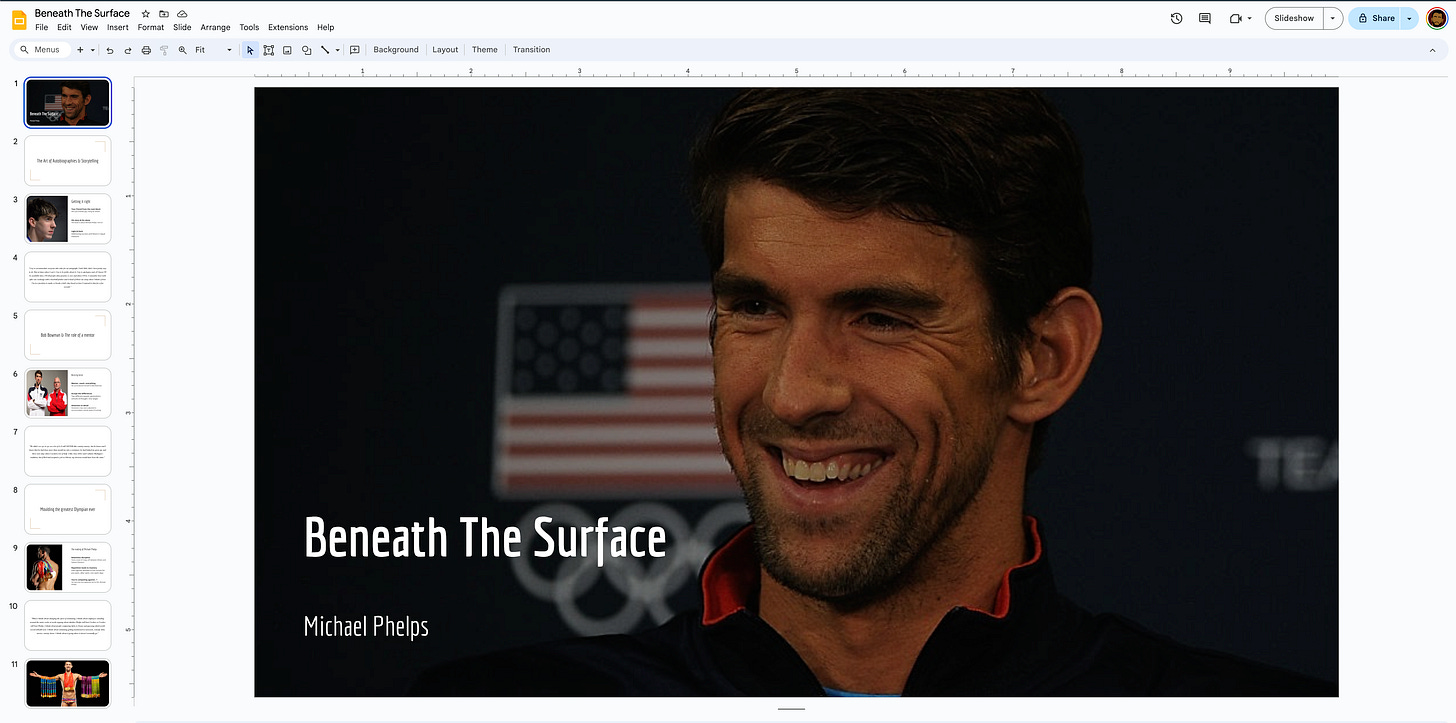Open the File menu
This screenshot has width=1456, height=723.
click(41, 28)
